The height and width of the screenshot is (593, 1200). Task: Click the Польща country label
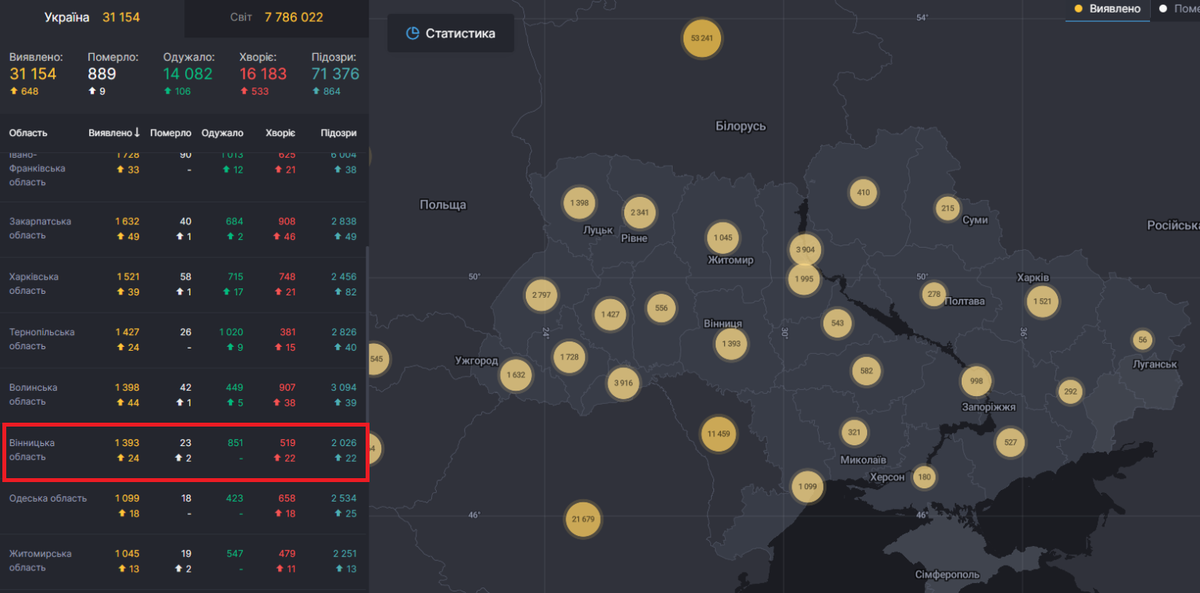(443, 204)
